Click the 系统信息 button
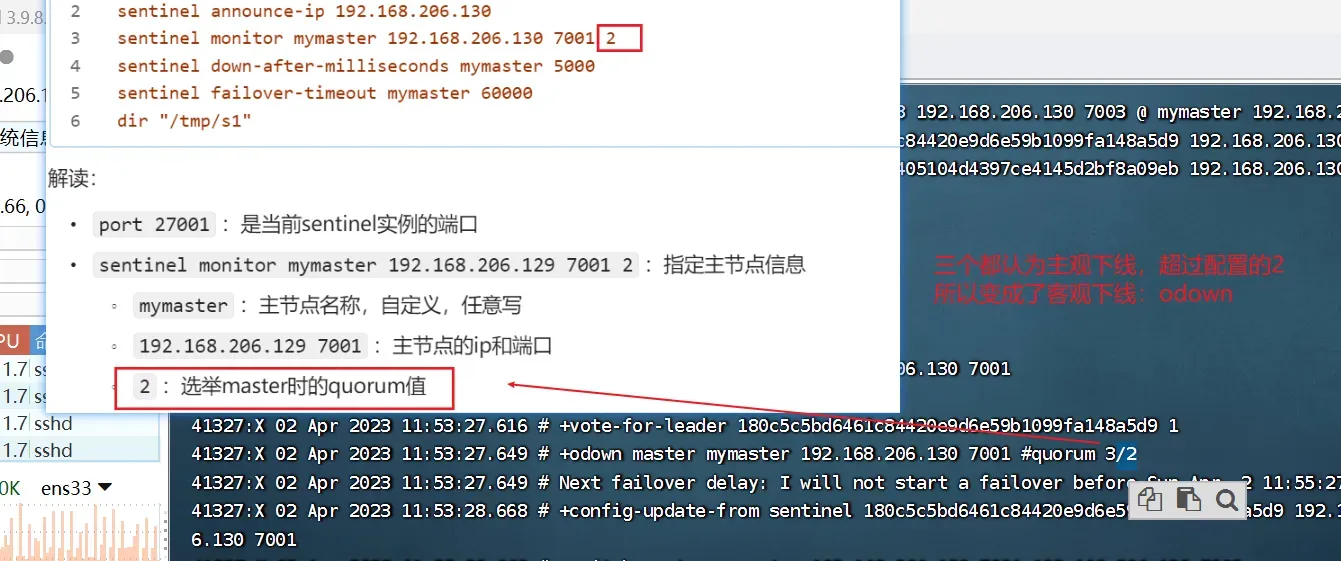 pos(23,137)
